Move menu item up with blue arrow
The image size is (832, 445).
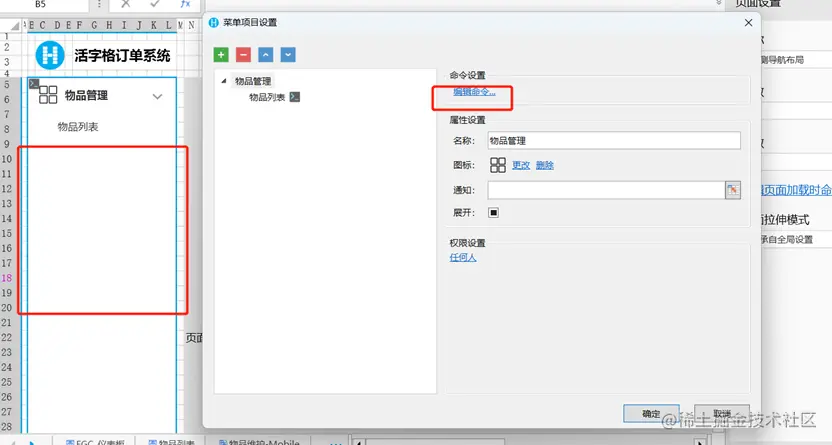click(x=266, y=55)
